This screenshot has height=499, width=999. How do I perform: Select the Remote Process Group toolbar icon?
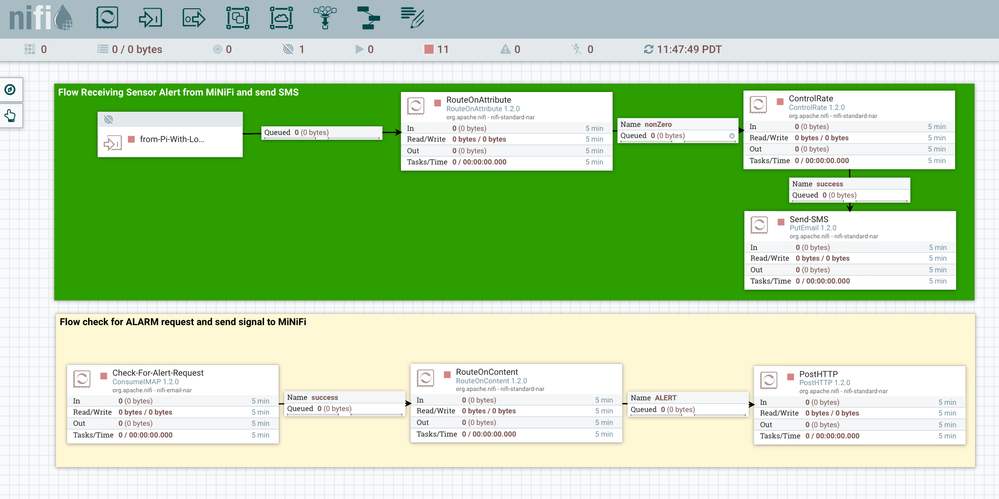[281, 18]
